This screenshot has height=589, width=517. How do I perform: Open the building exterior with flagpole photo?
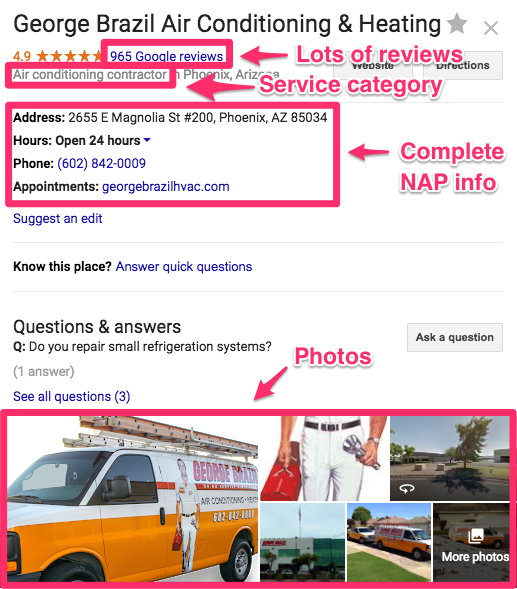302,542
